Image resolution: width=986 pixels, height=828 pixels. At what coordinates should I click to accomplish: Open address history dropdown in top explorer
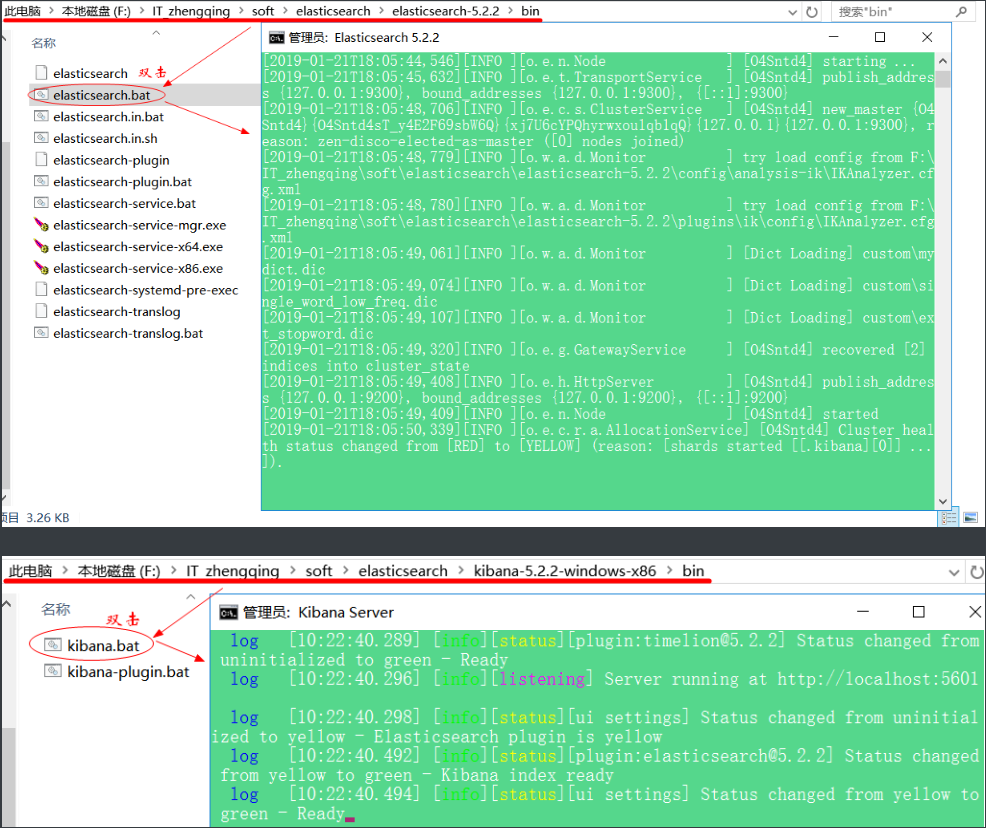click(x=793, y=12)
